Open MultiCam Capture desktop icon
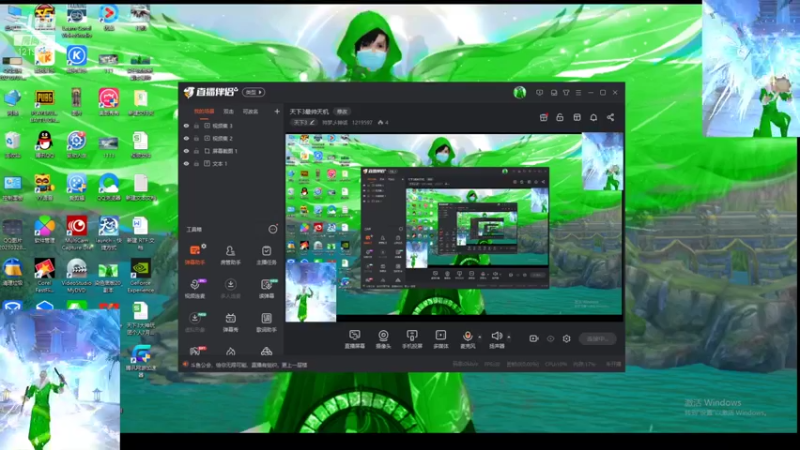Image resolution: width=800 pixels, height=450 pixels. 77,233
